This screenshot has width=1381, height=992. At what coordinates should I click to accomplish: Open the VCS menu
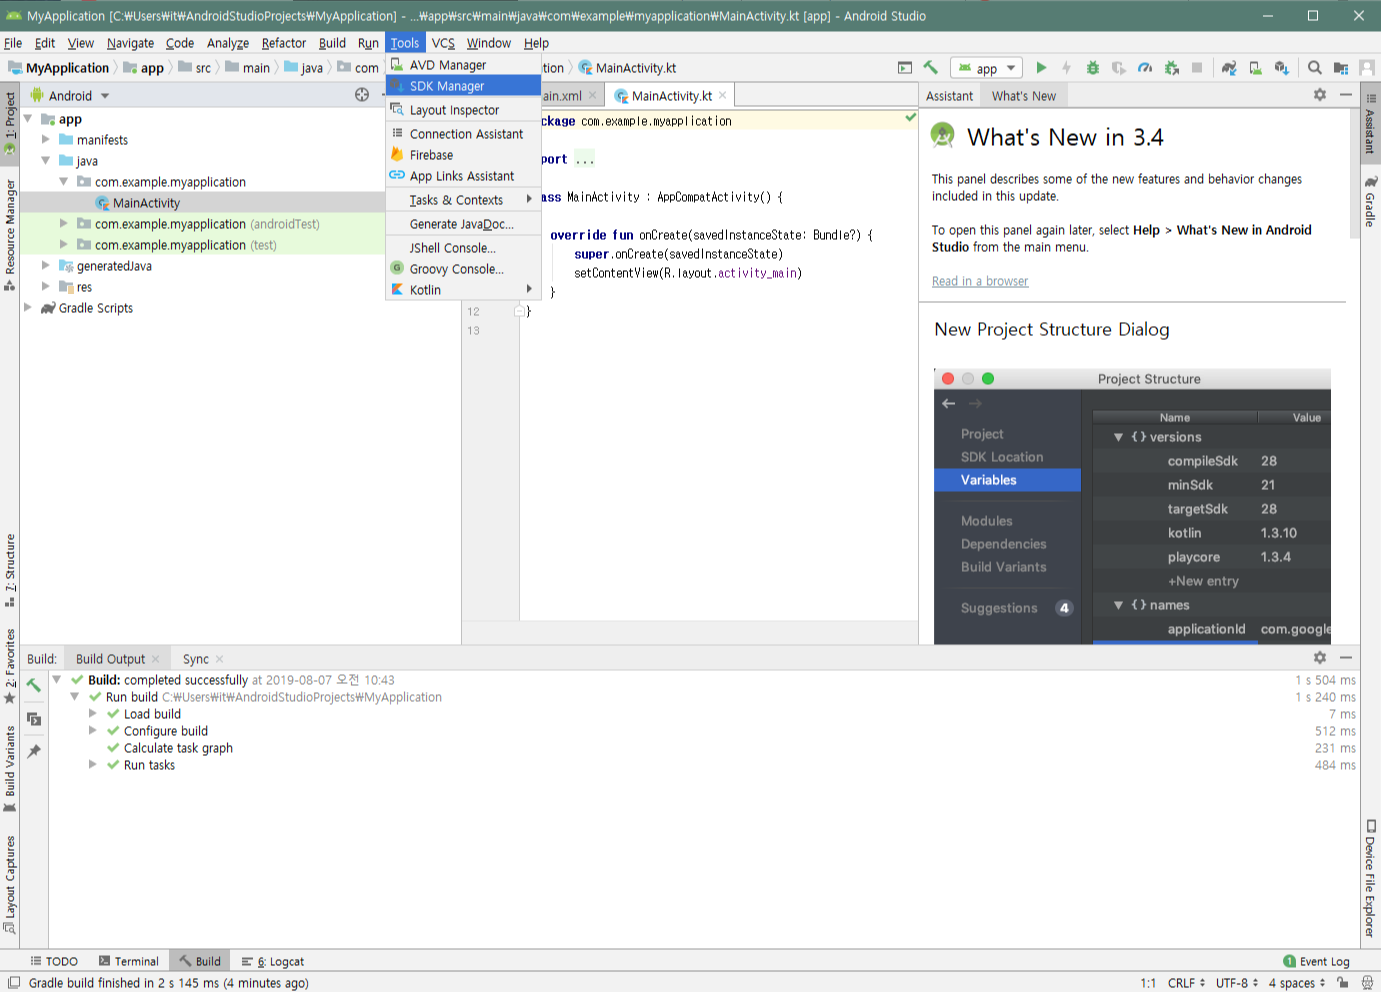pos(443,43)
